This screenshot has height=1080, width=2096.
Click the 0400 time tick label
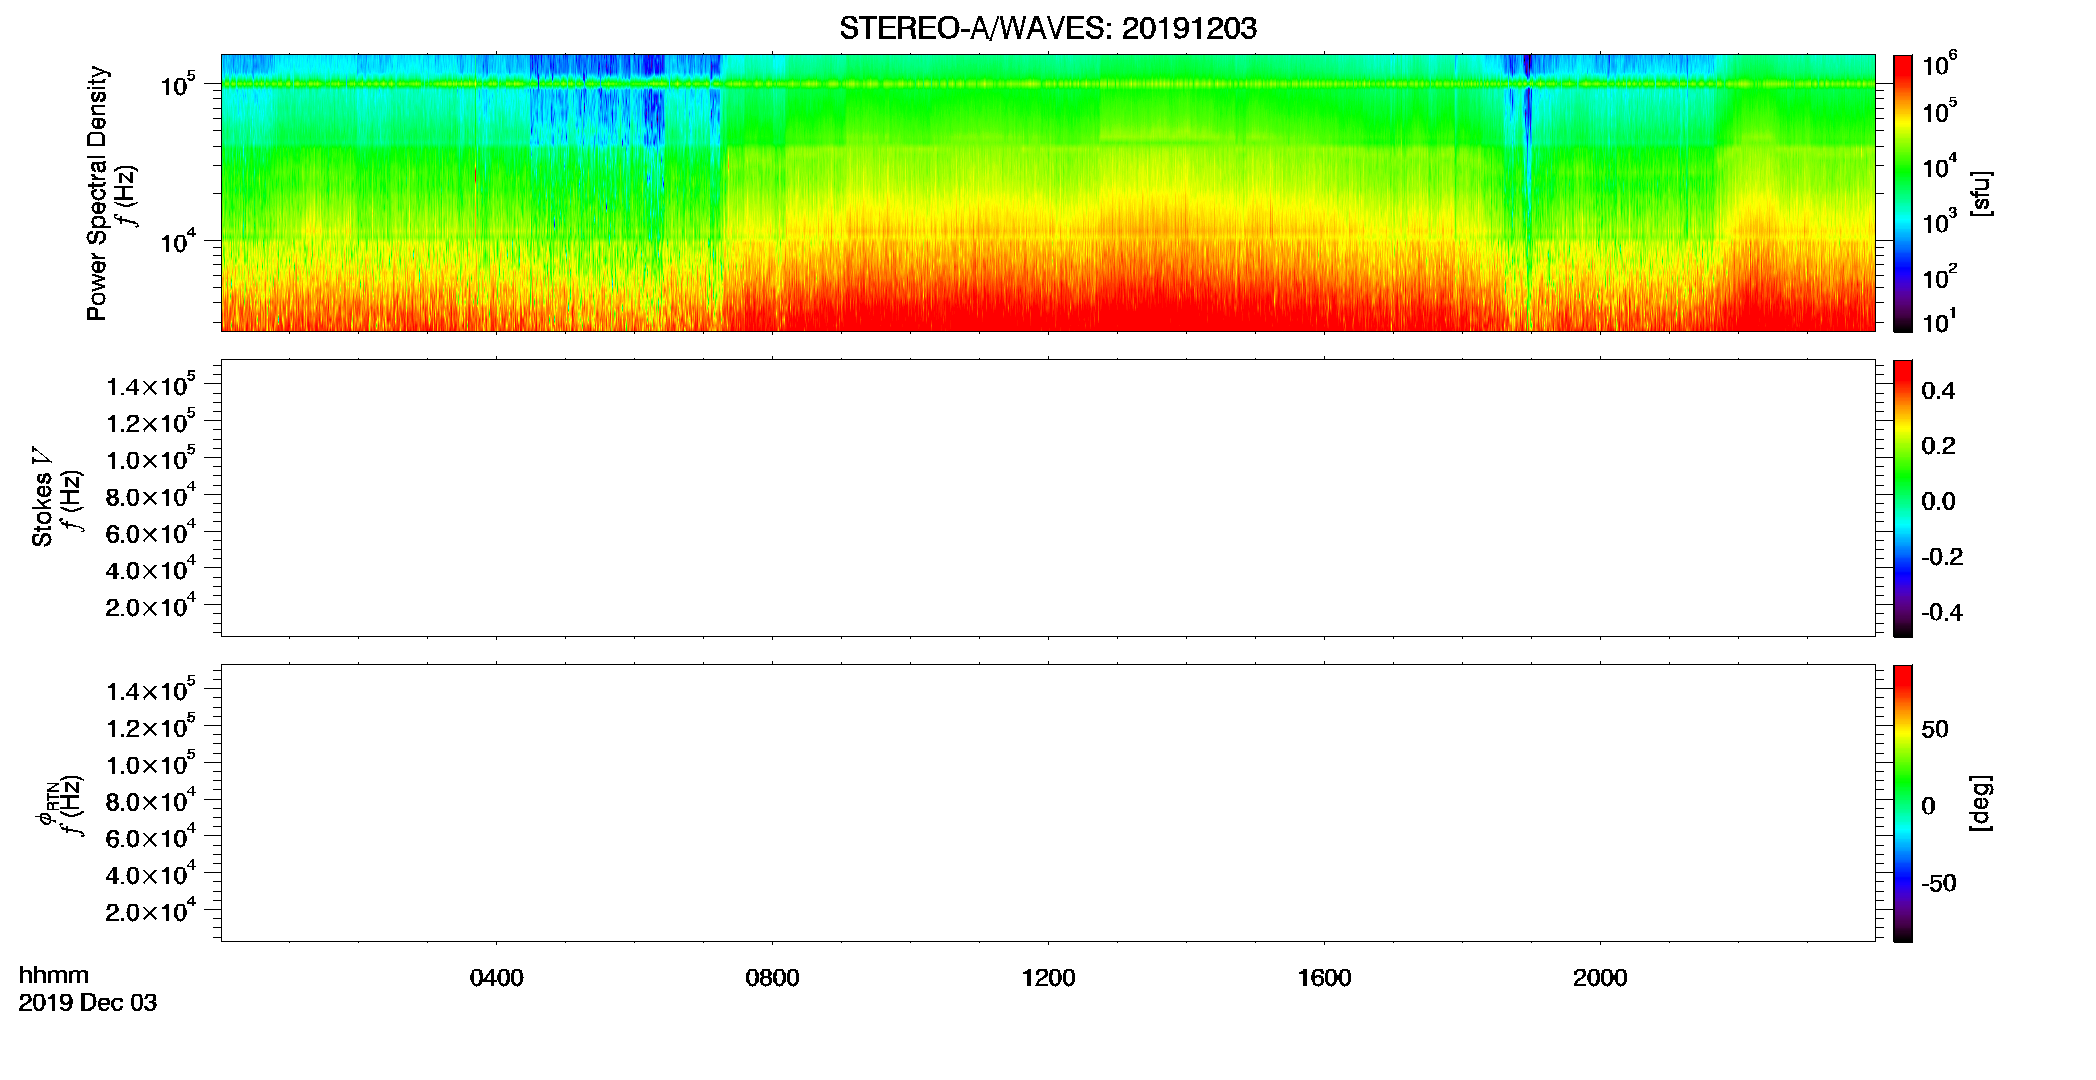point(496,978)
